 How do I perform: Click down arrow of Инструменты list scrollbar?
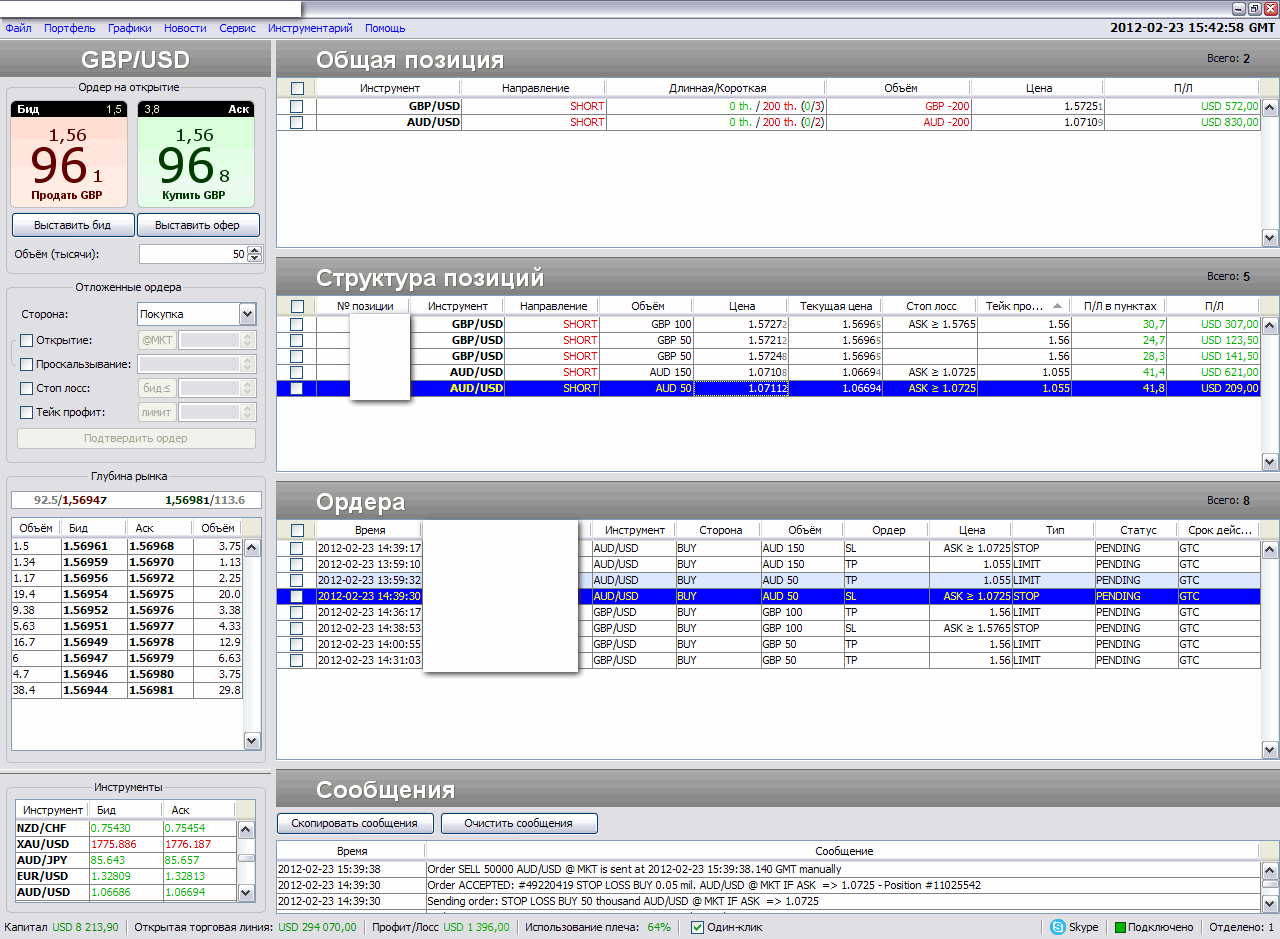point(245,891)
